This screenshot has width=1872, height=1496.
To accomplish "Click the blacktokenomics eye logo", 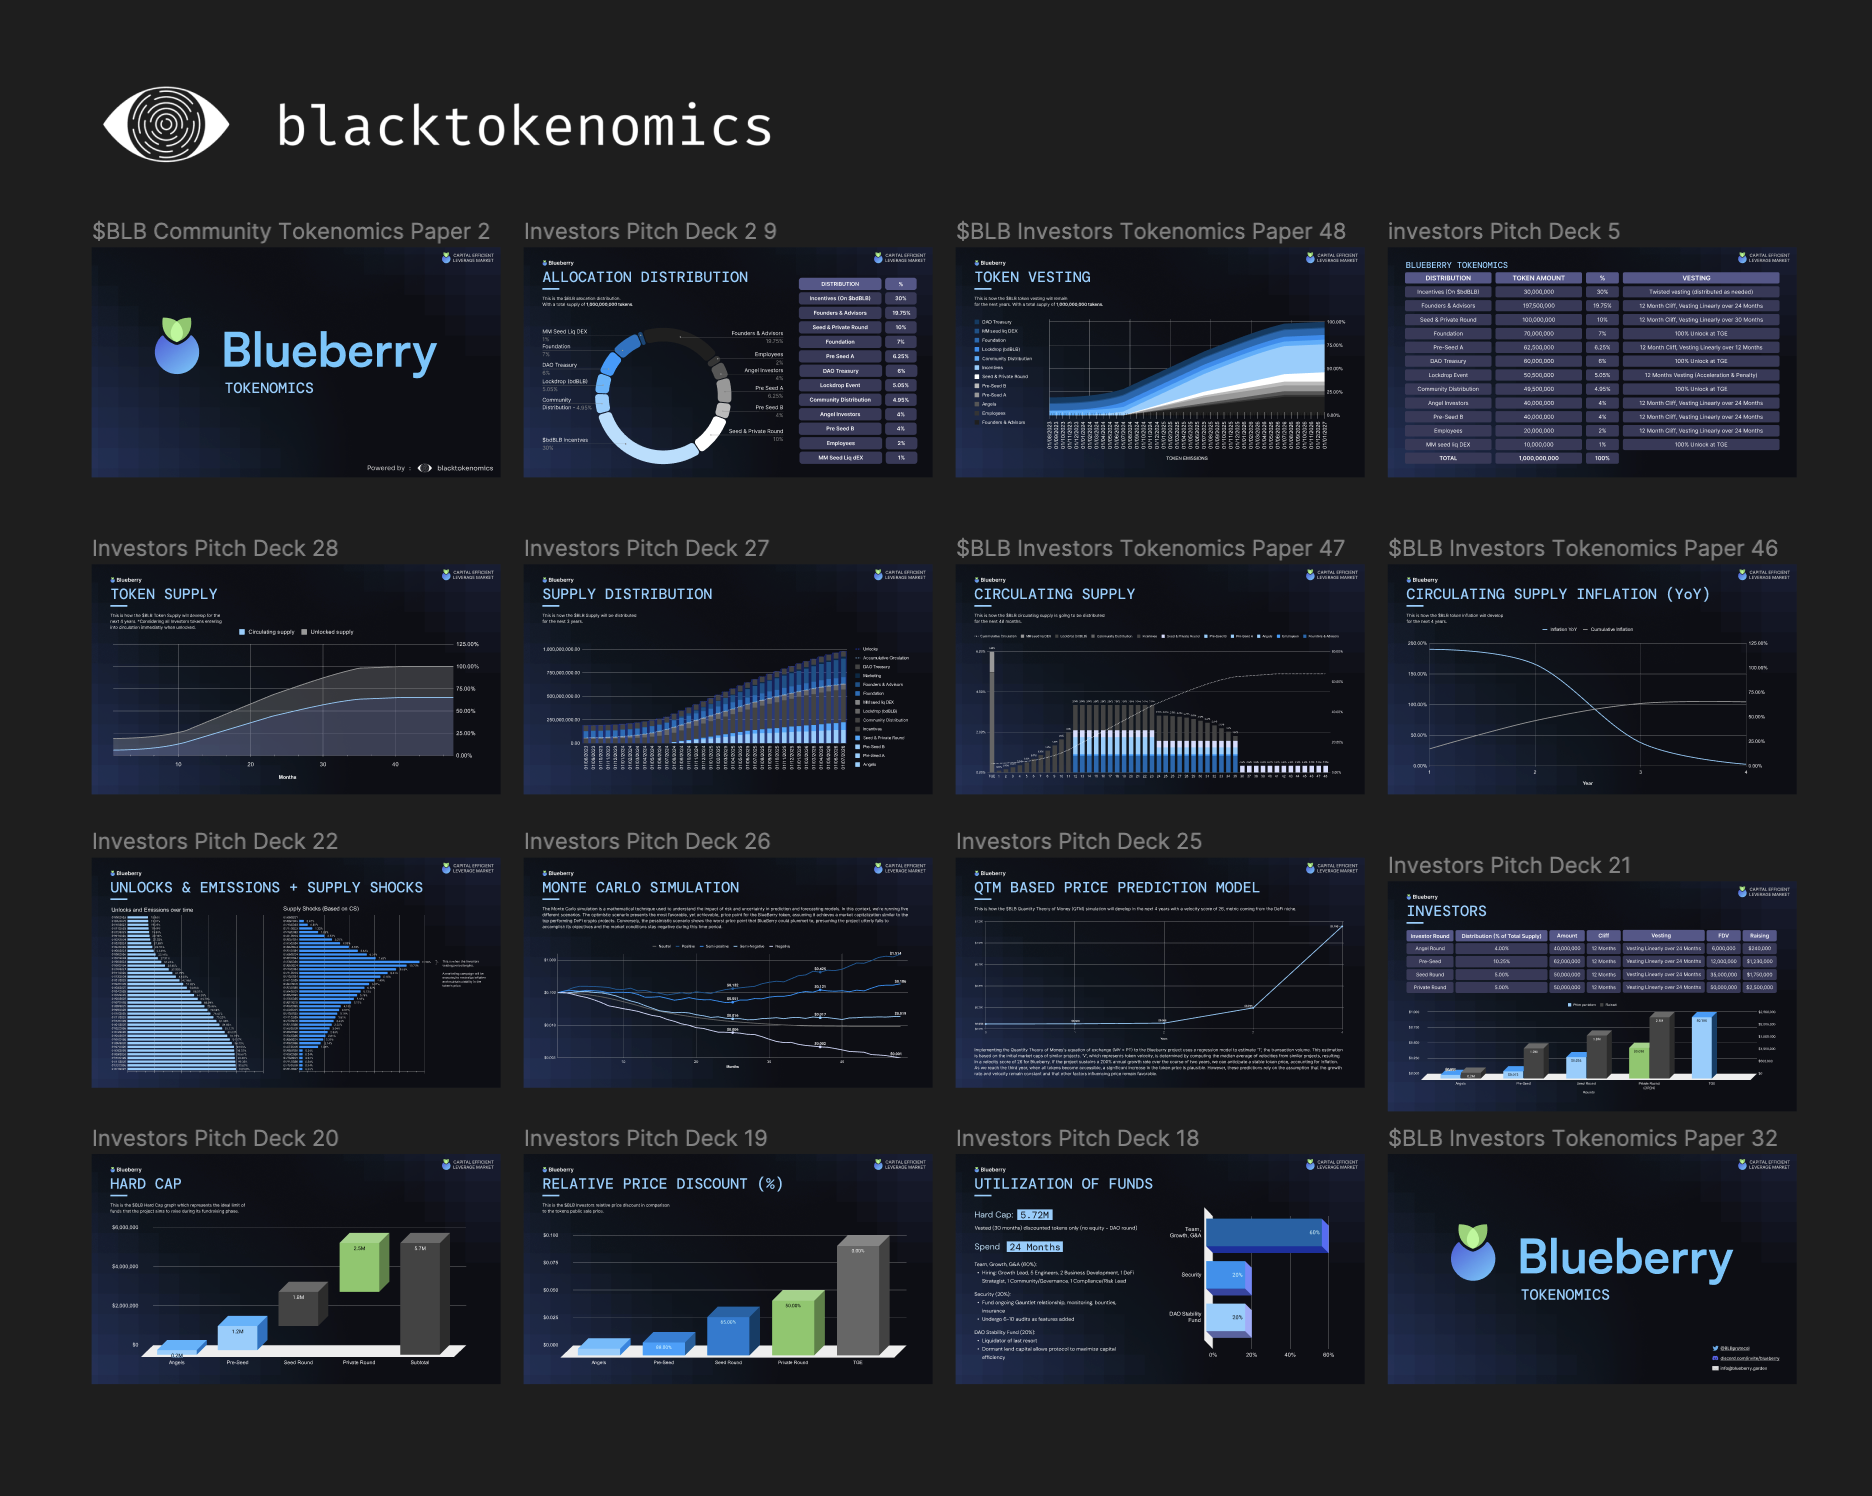I will (166, 125).
